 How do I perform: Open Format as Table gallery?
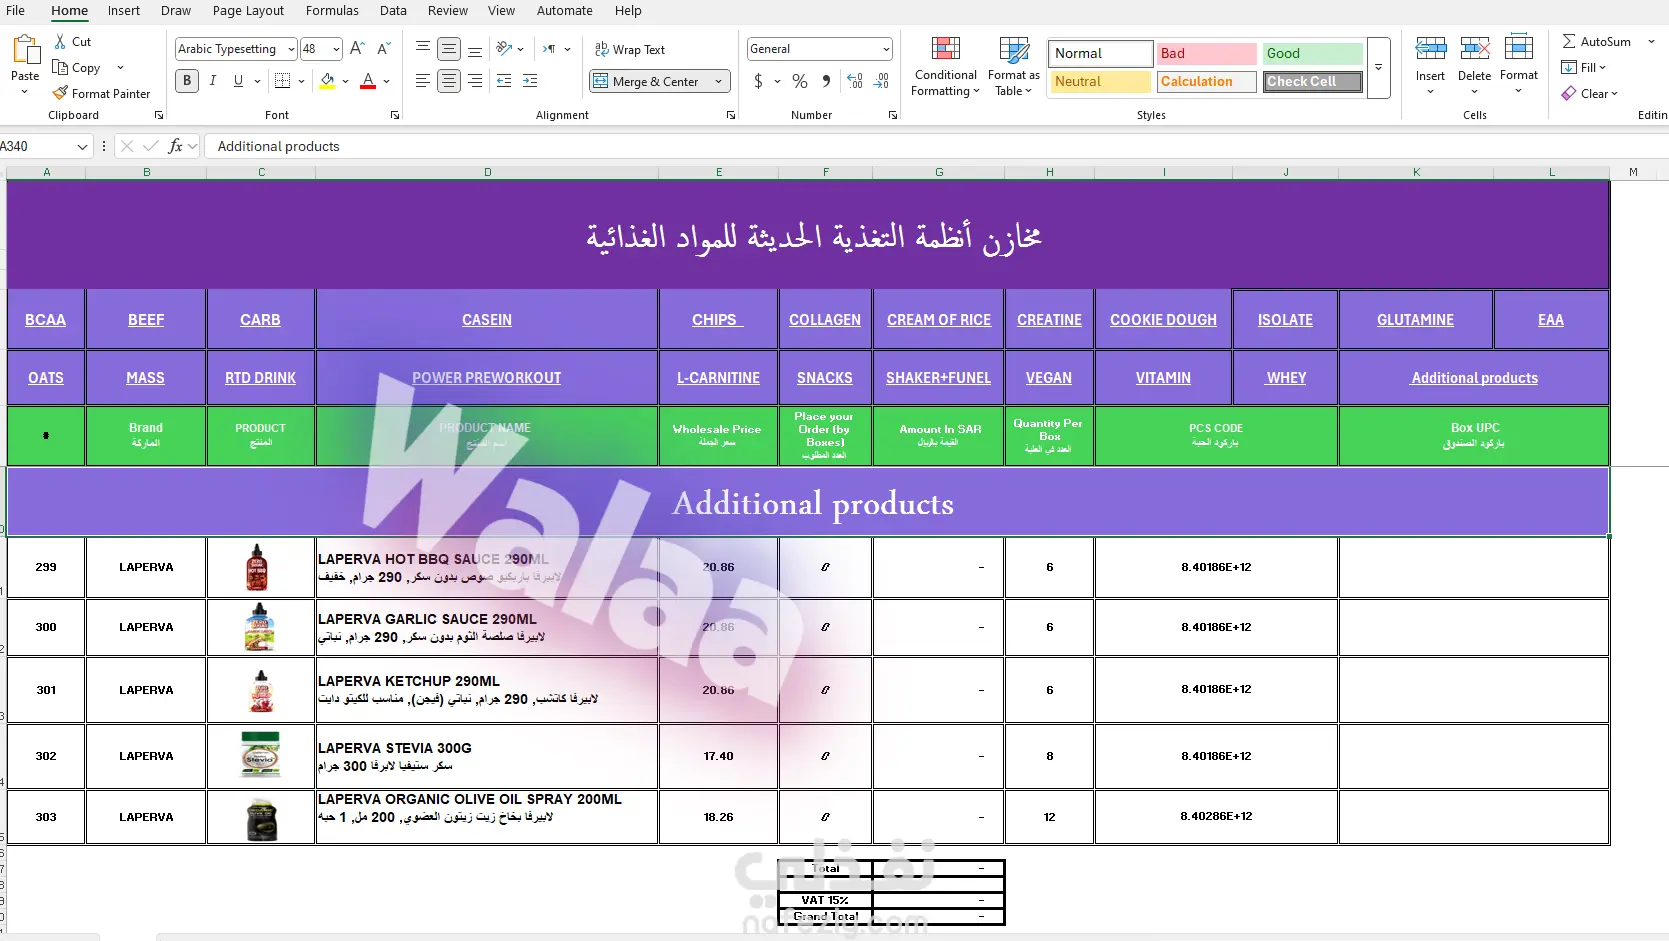1014,67
